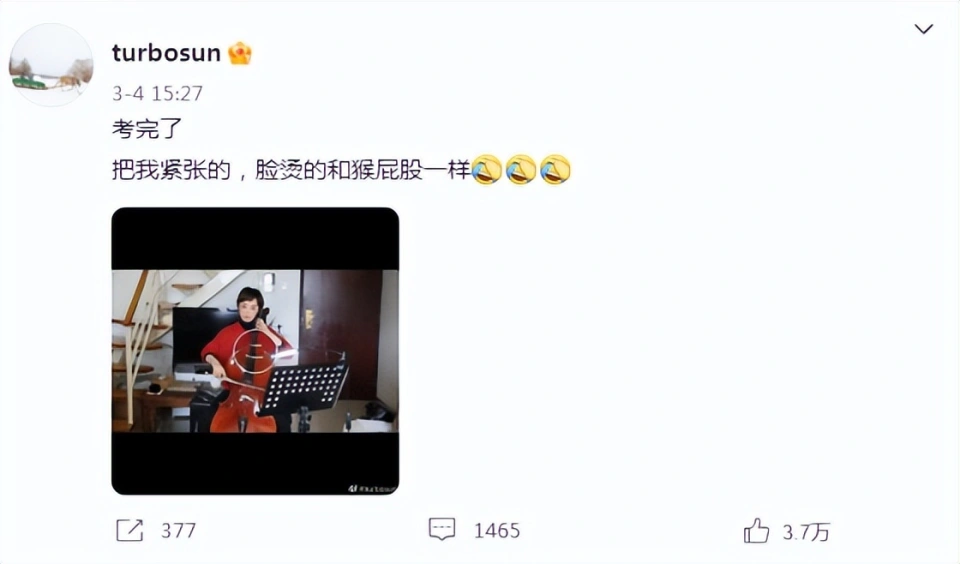The height and width of the screenshot is (564, 960).
Task: Click the red-sweater cellist in video
Action: 244,359
